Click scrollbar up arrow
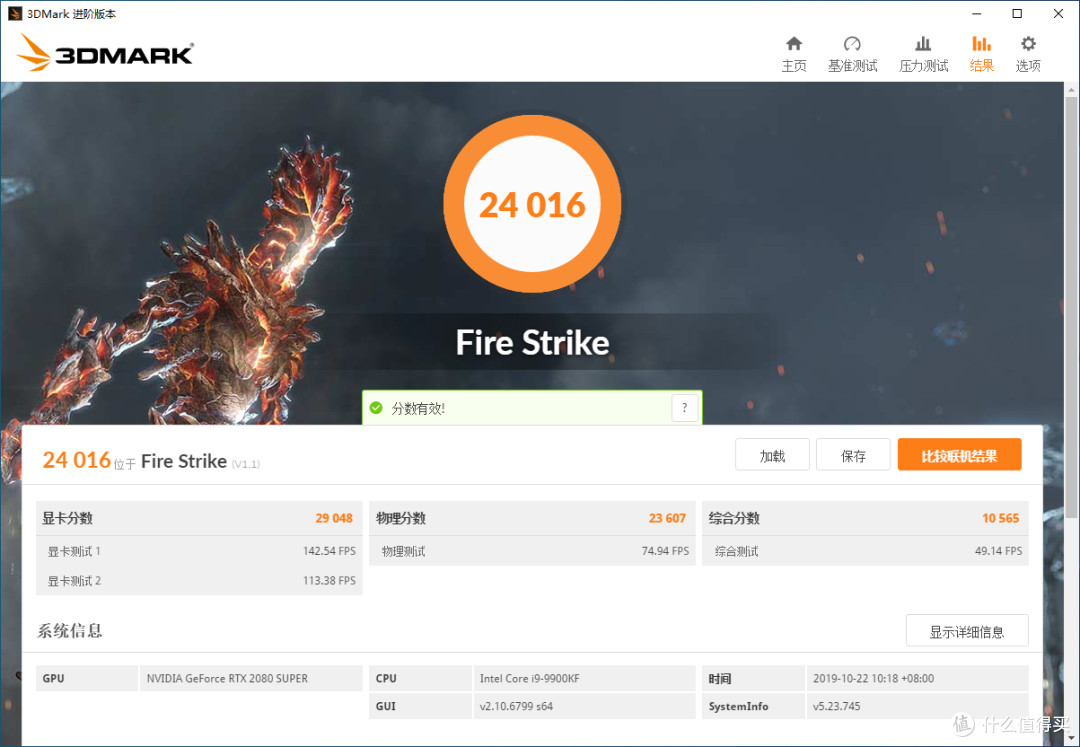The height and width of the screenshot is (747, 1080). pyautogui.click(x=1072, y=90)
